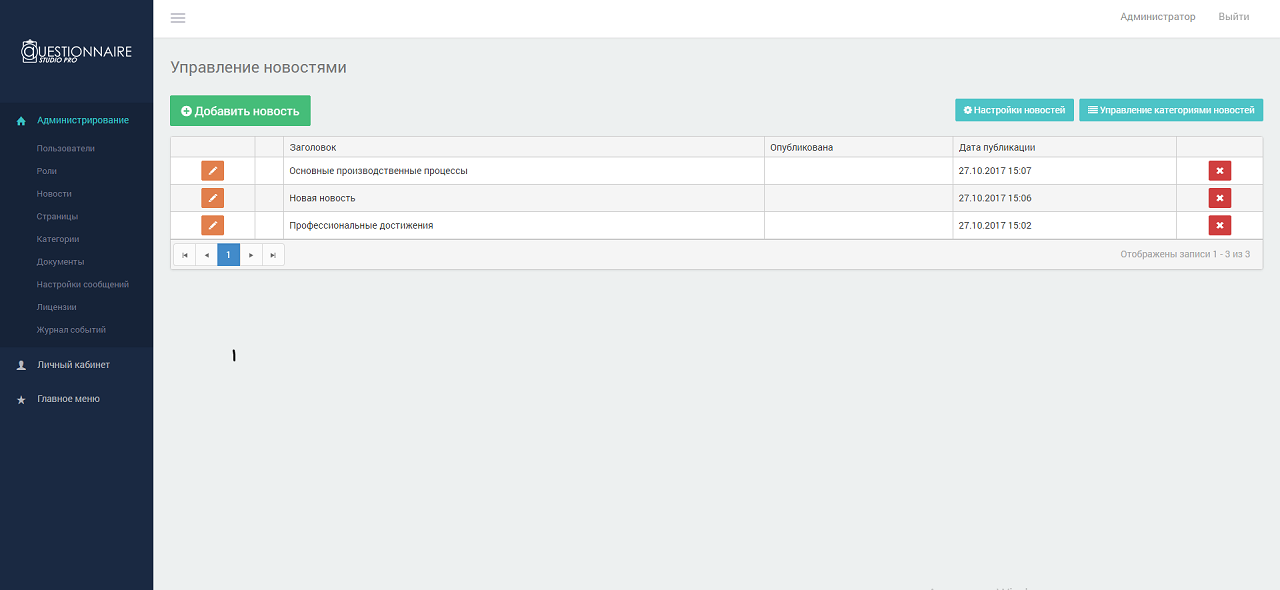Viewport: 1280px width, 590px height.
Task: Click the 'Добавить новость' button
Action: (x=240, y=111)
